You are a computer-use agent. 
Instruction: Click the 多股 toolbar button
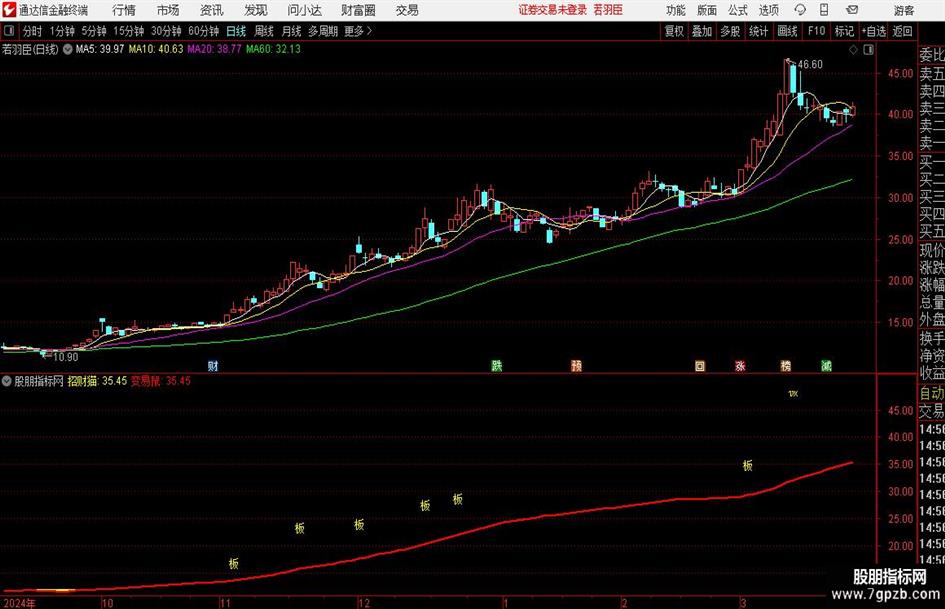(x=730, y=31)
